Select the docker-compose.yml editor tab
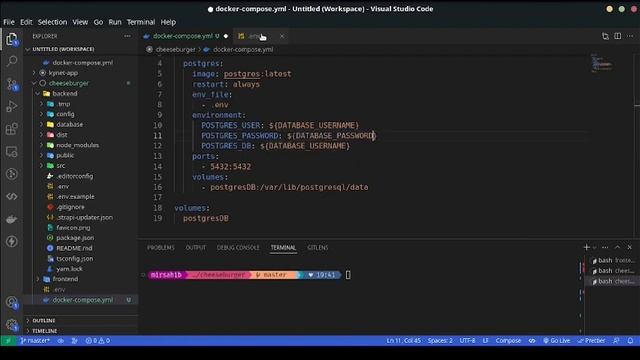The image size is (640, 360). coord(186,36)
